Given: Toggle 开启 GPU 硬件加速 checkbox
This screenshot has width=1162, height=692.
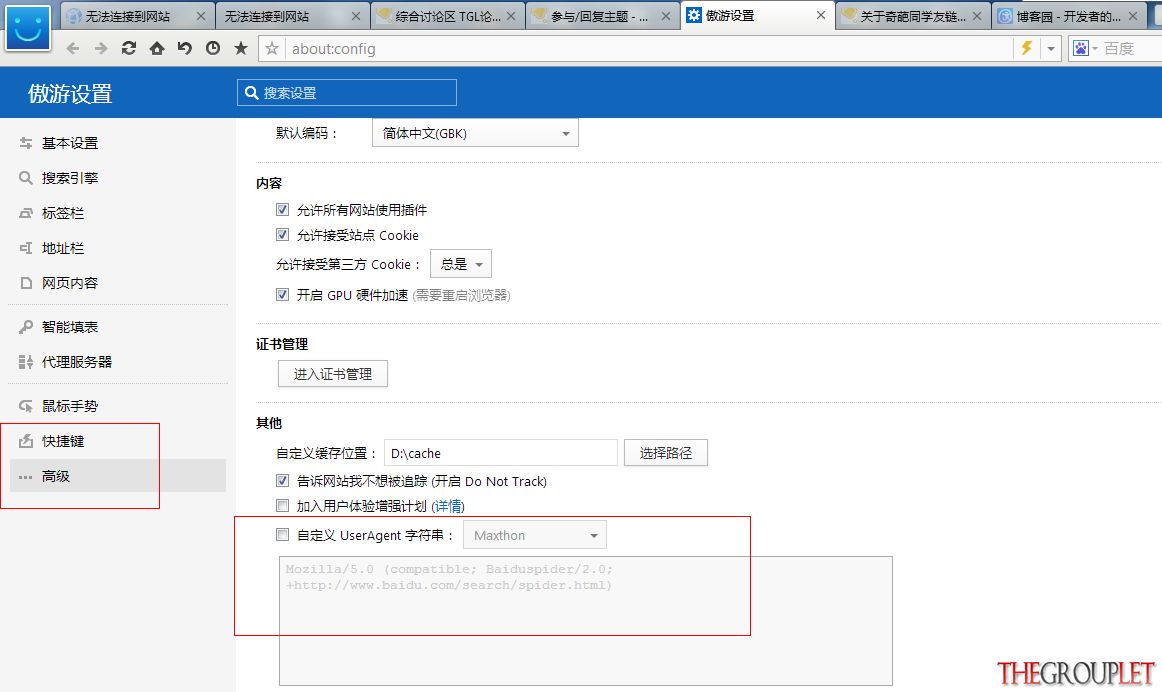Looking at the screenshot, I should click(x=282, y=294).
